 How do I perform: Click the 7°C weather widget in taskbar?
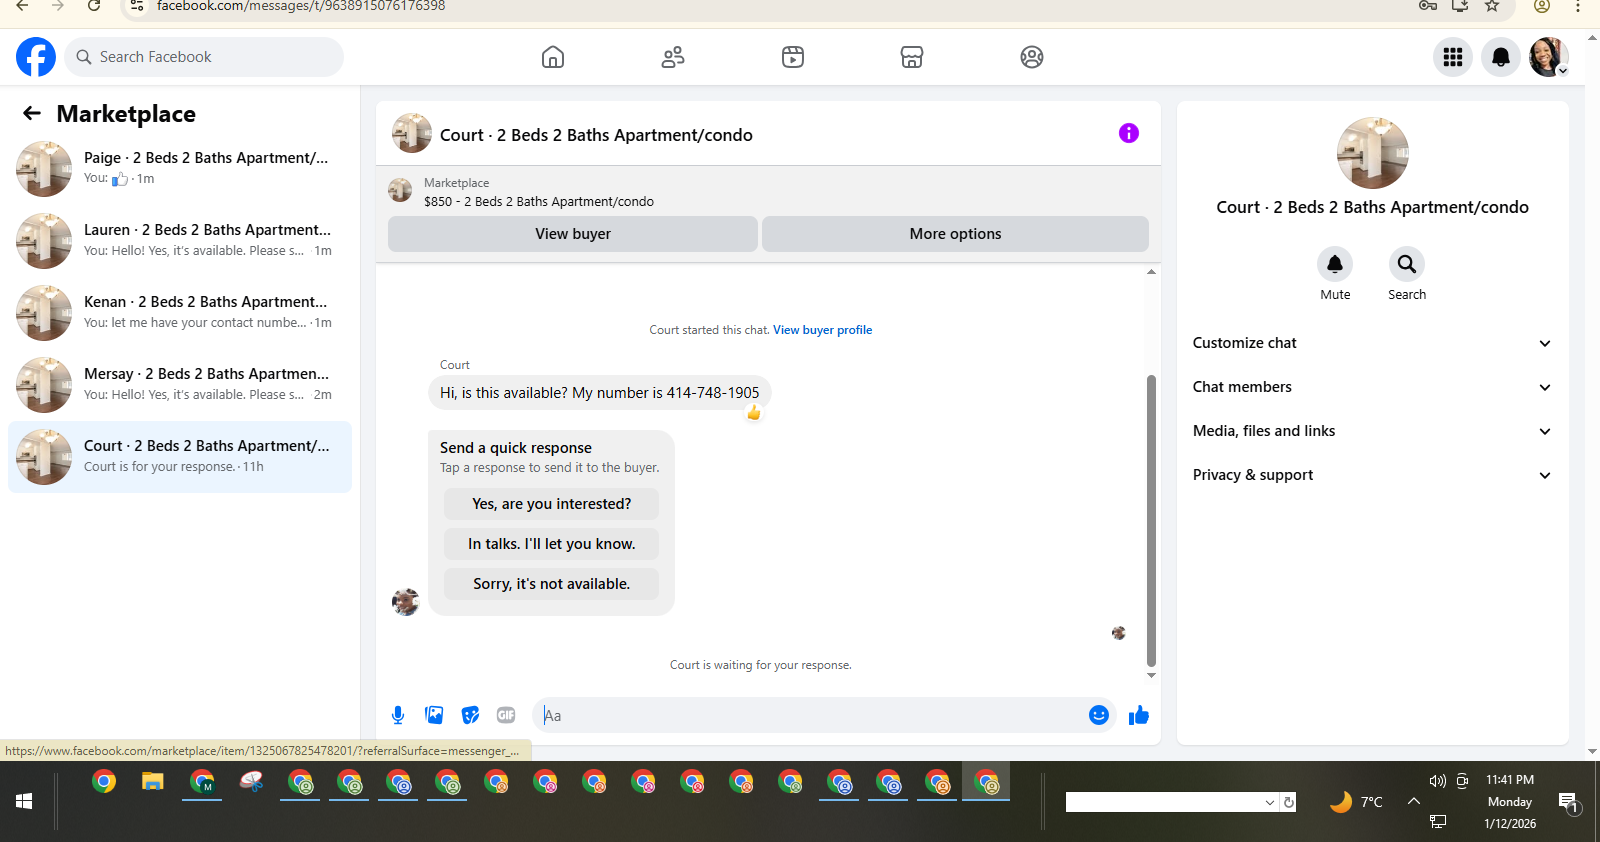click(x=1357, y=802)
